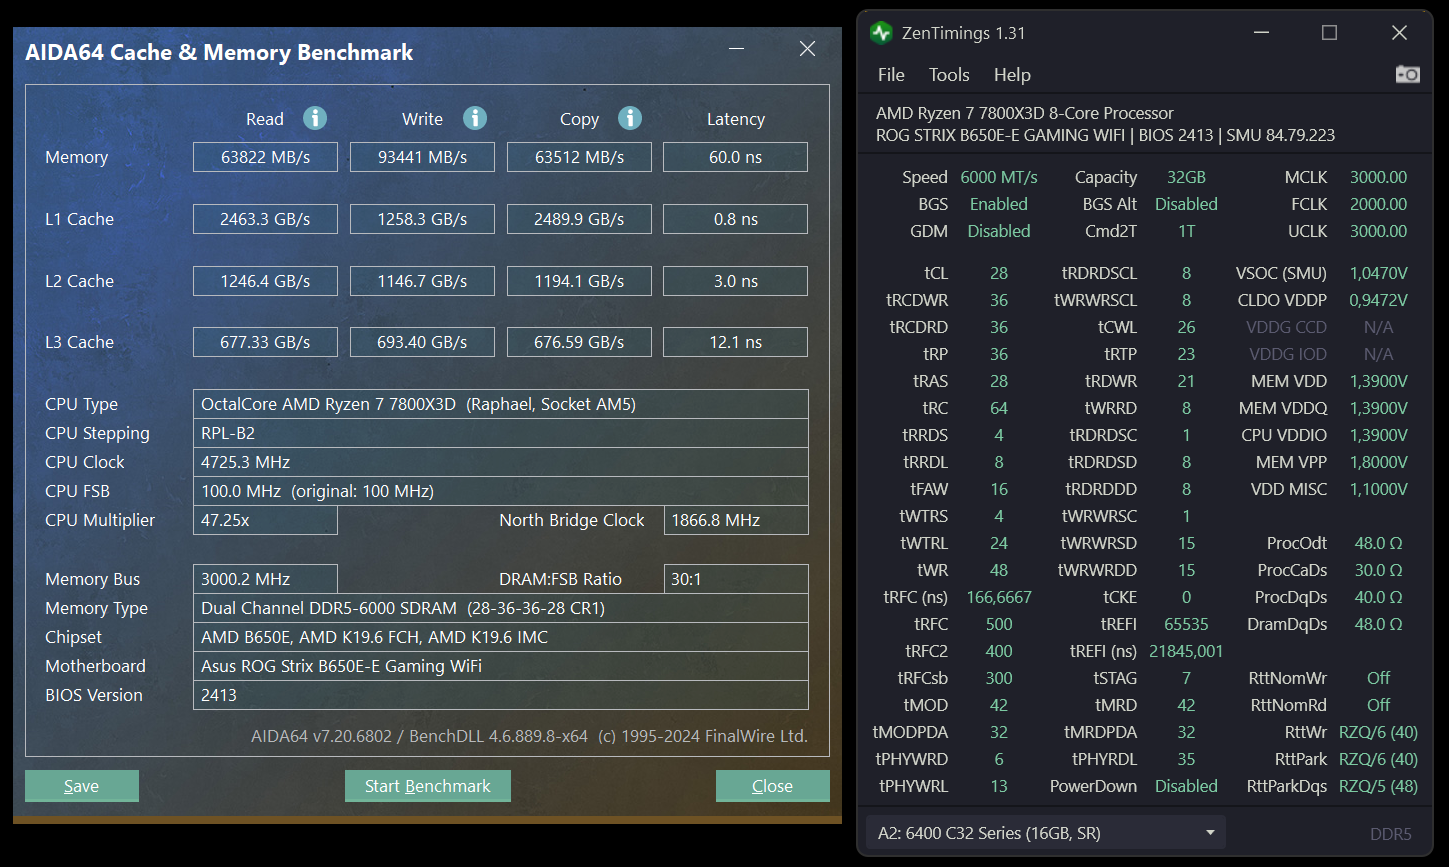Open the Tools menu in ZenTimings
This screenshot has width=1449, height=867.
(949, 75)
